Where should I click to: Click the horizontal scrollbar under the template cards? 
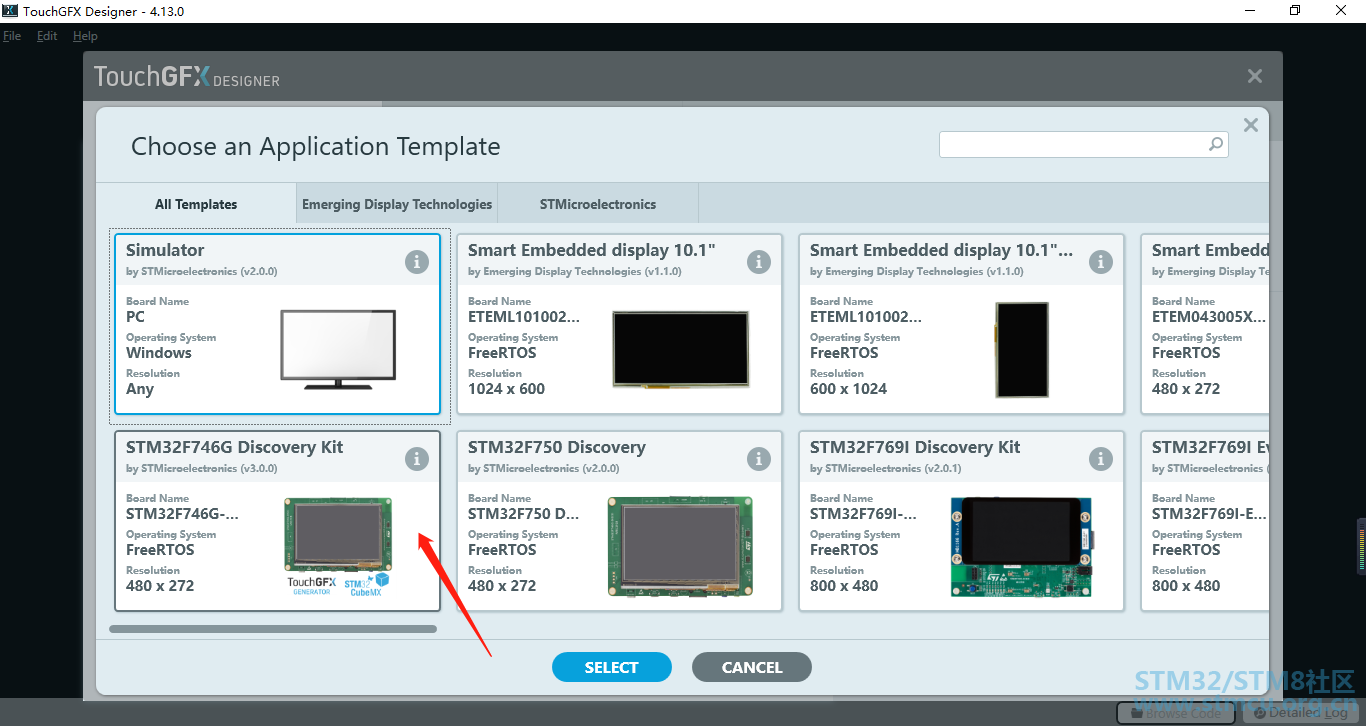[273, 629]
